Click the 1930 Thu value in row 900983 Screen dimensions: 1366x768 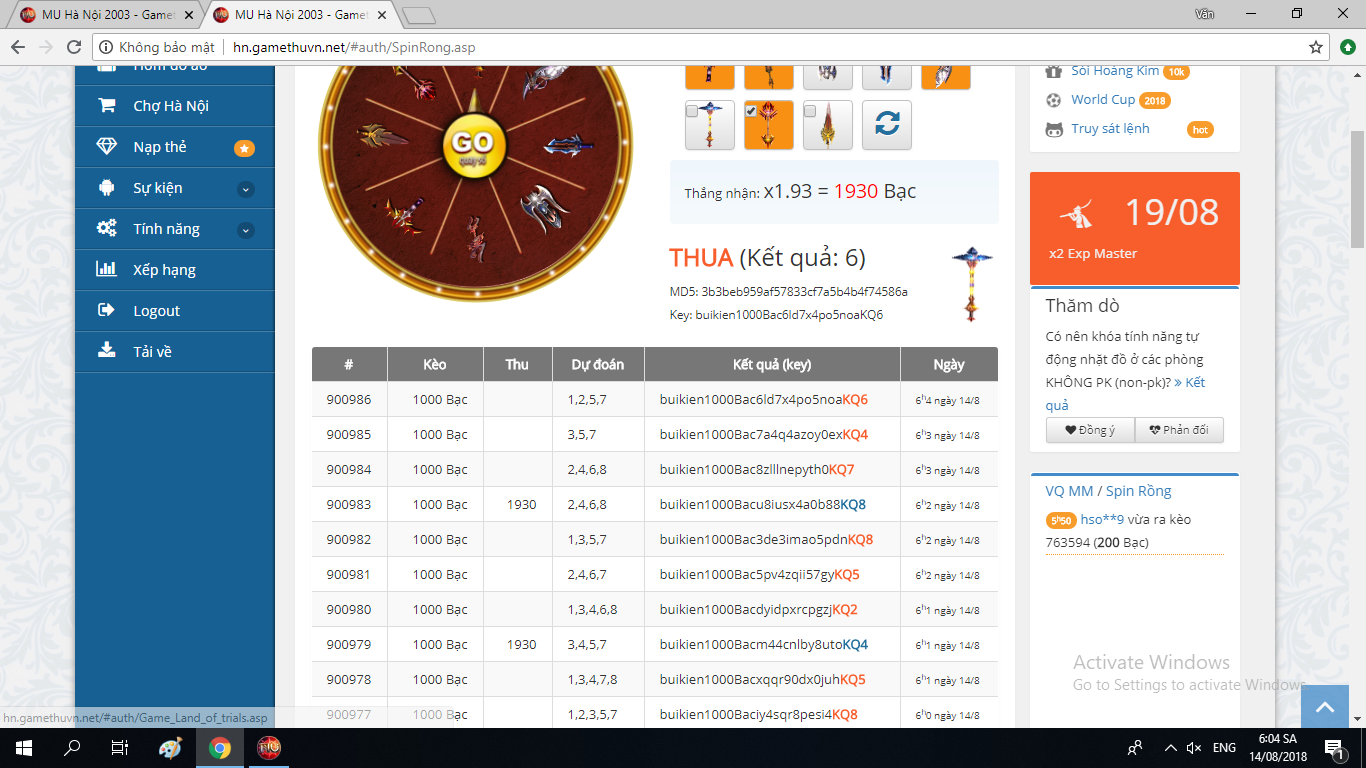tap(521, 504)
